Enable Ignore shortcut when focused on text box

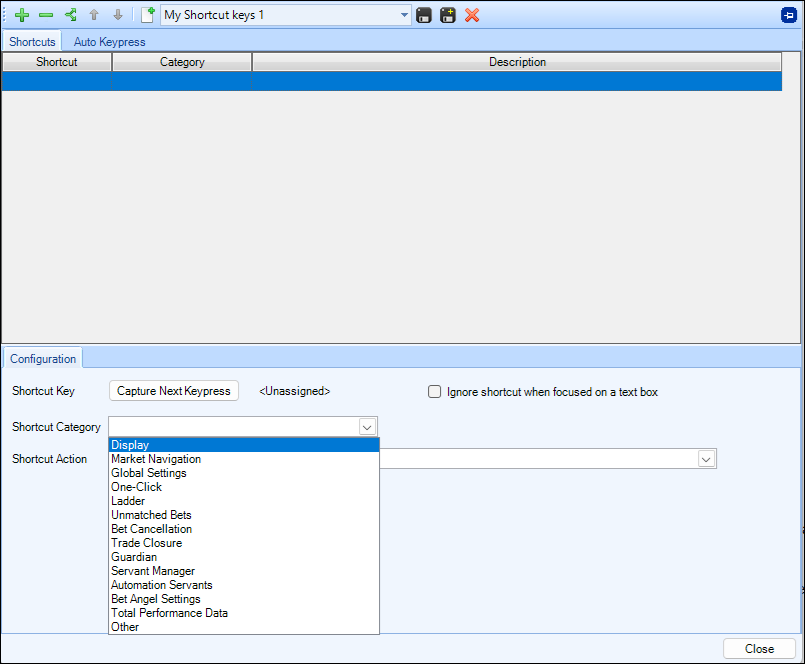pyautogui.click(x=434, y=392)
